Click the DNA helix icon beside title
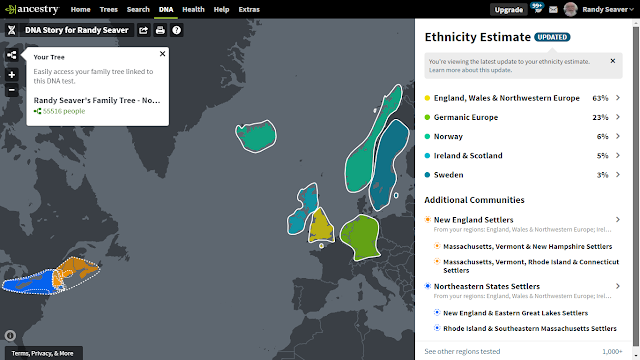This screenshot has width=640, height=360. [x=11, y=30]
